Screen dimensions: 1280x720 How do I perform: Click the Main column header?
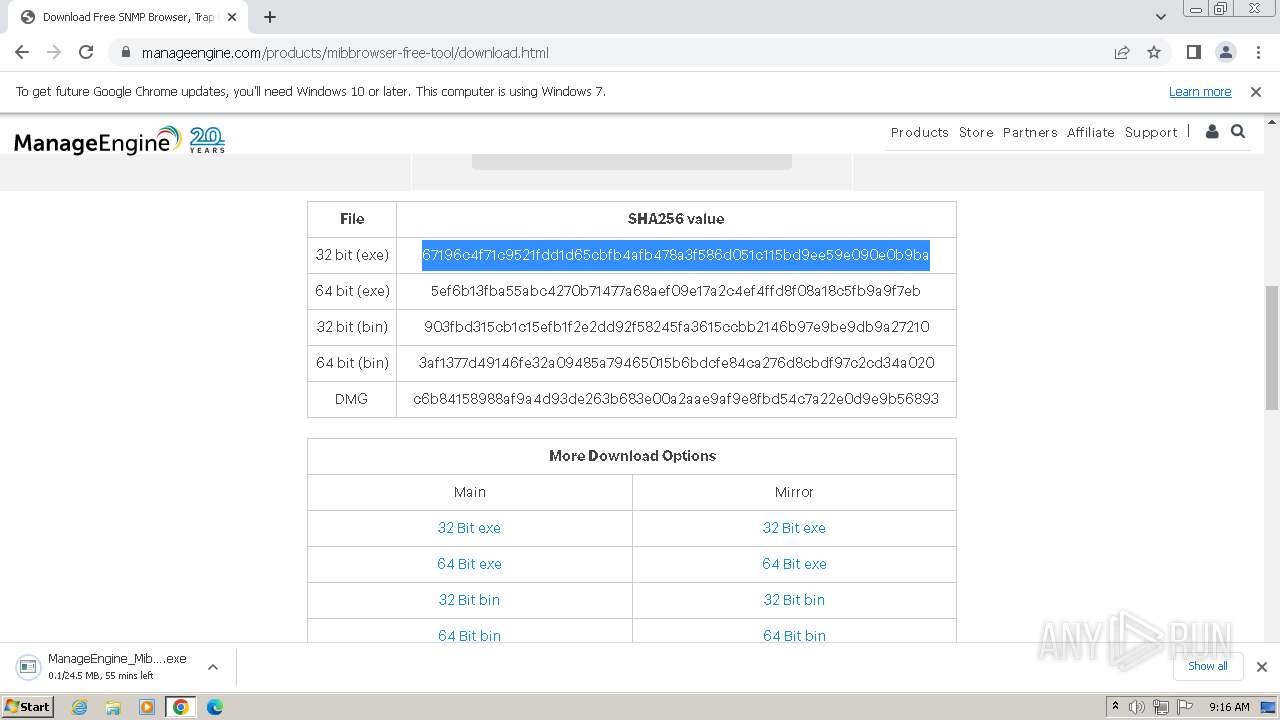tap(470, 492)
